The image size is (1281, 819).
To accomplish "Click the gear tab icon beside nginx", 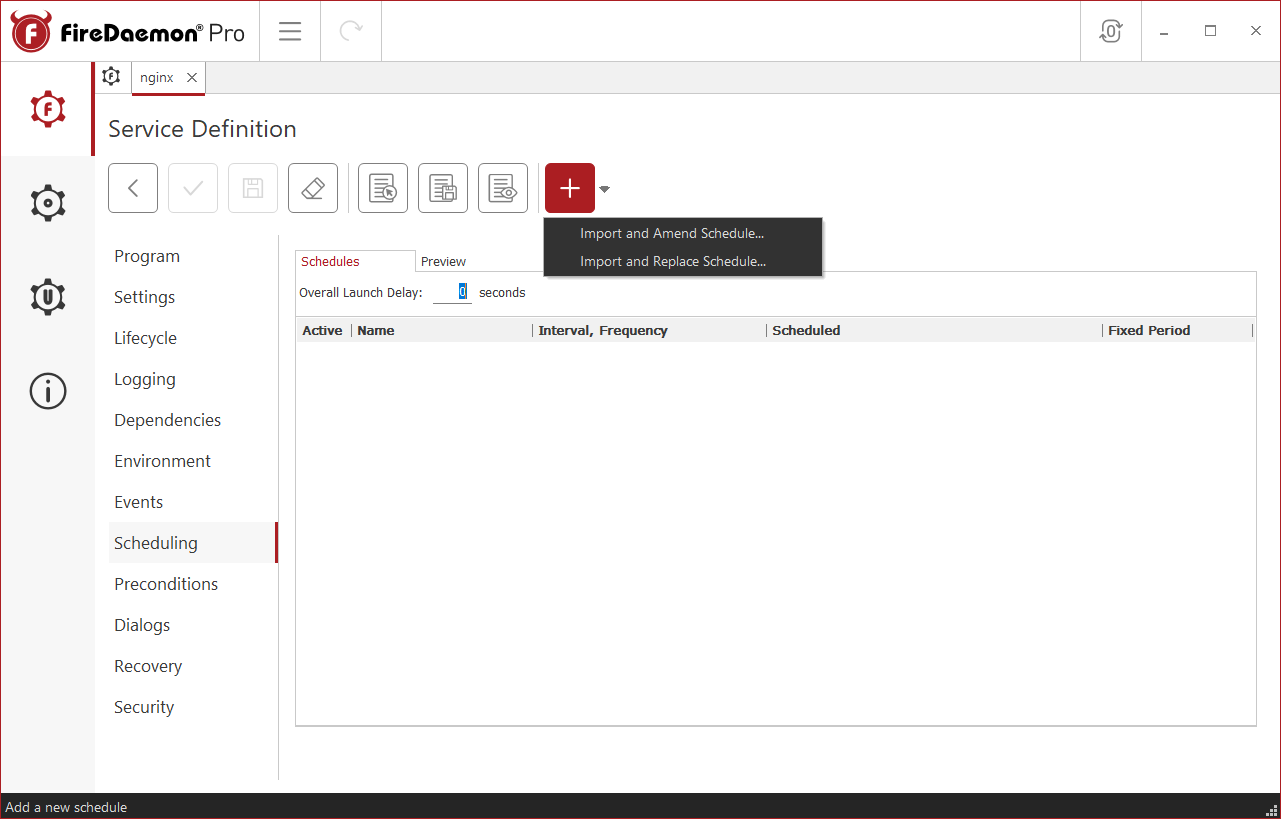I will (111, 77).
